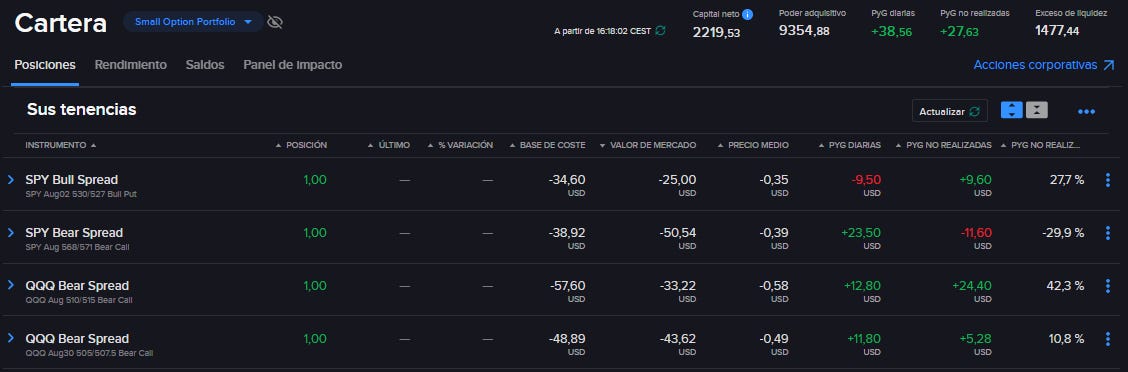Screen dimensions: 1128x372
Task: Open the Saldos tab
Action: [x=205, y=65]
